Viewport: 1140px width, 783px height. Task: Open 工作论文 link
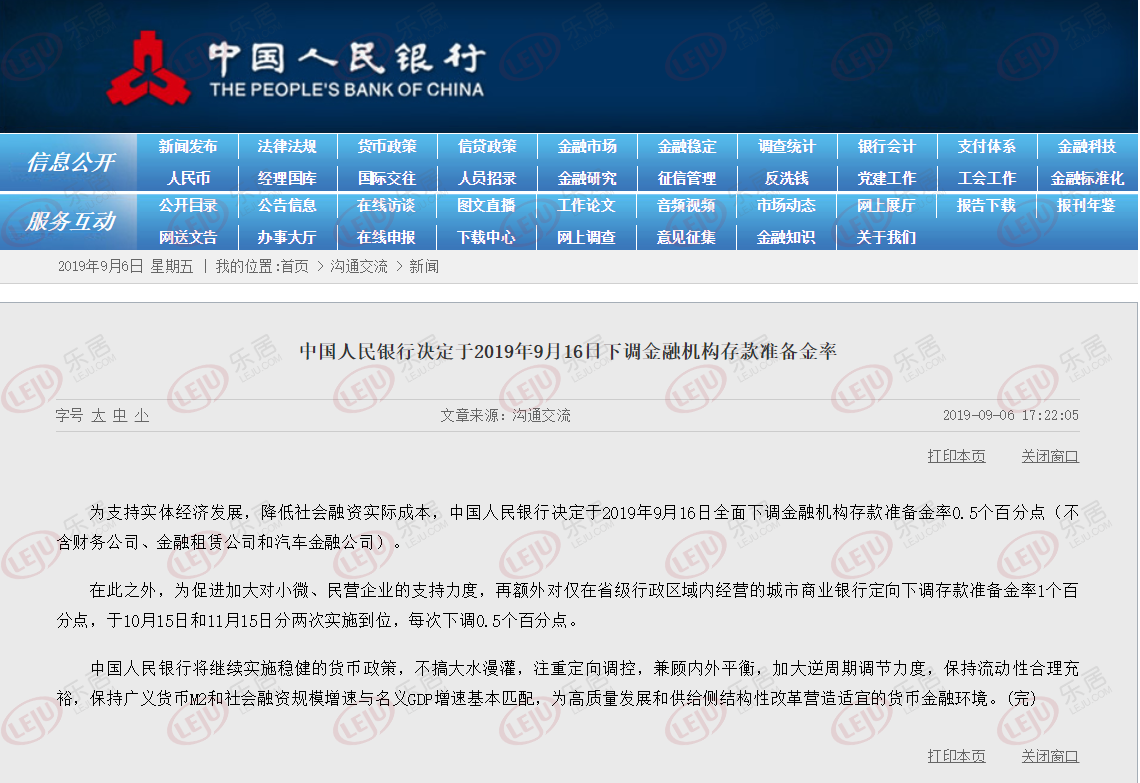586,206
